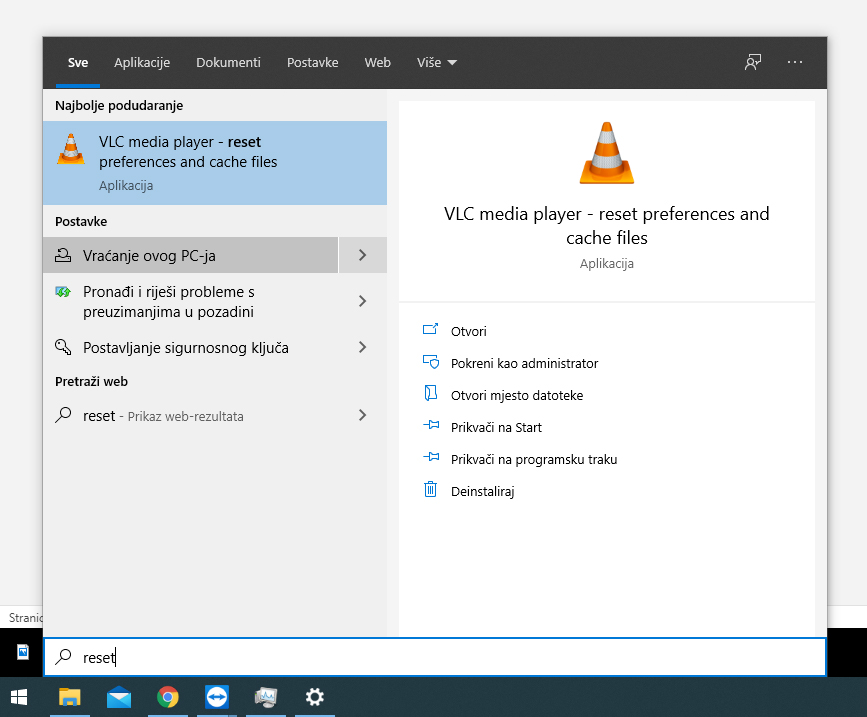Open TeamViewer from the taskbar
The height and width of the screenshot is (717, 867).
point(216,697)
